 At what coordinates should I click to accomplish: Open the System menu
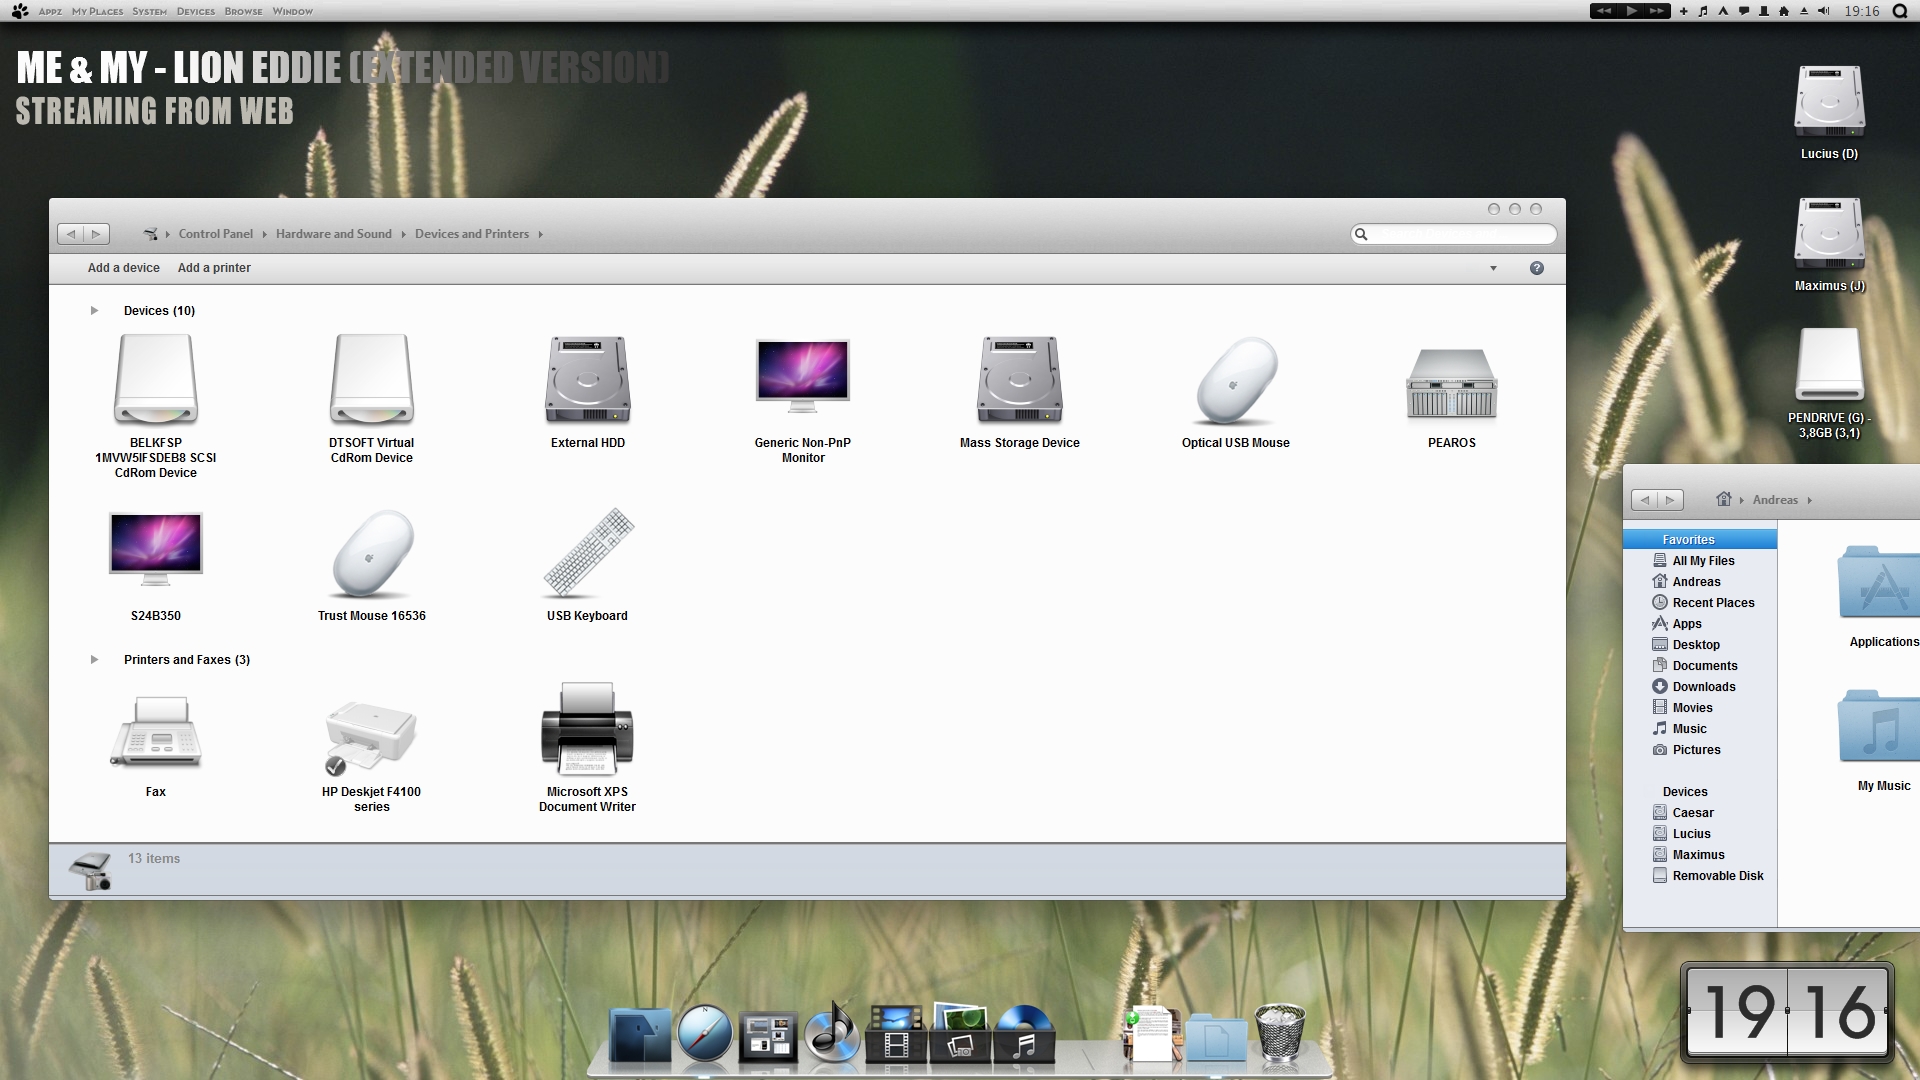pyautogui.click(x=149, y=11)
